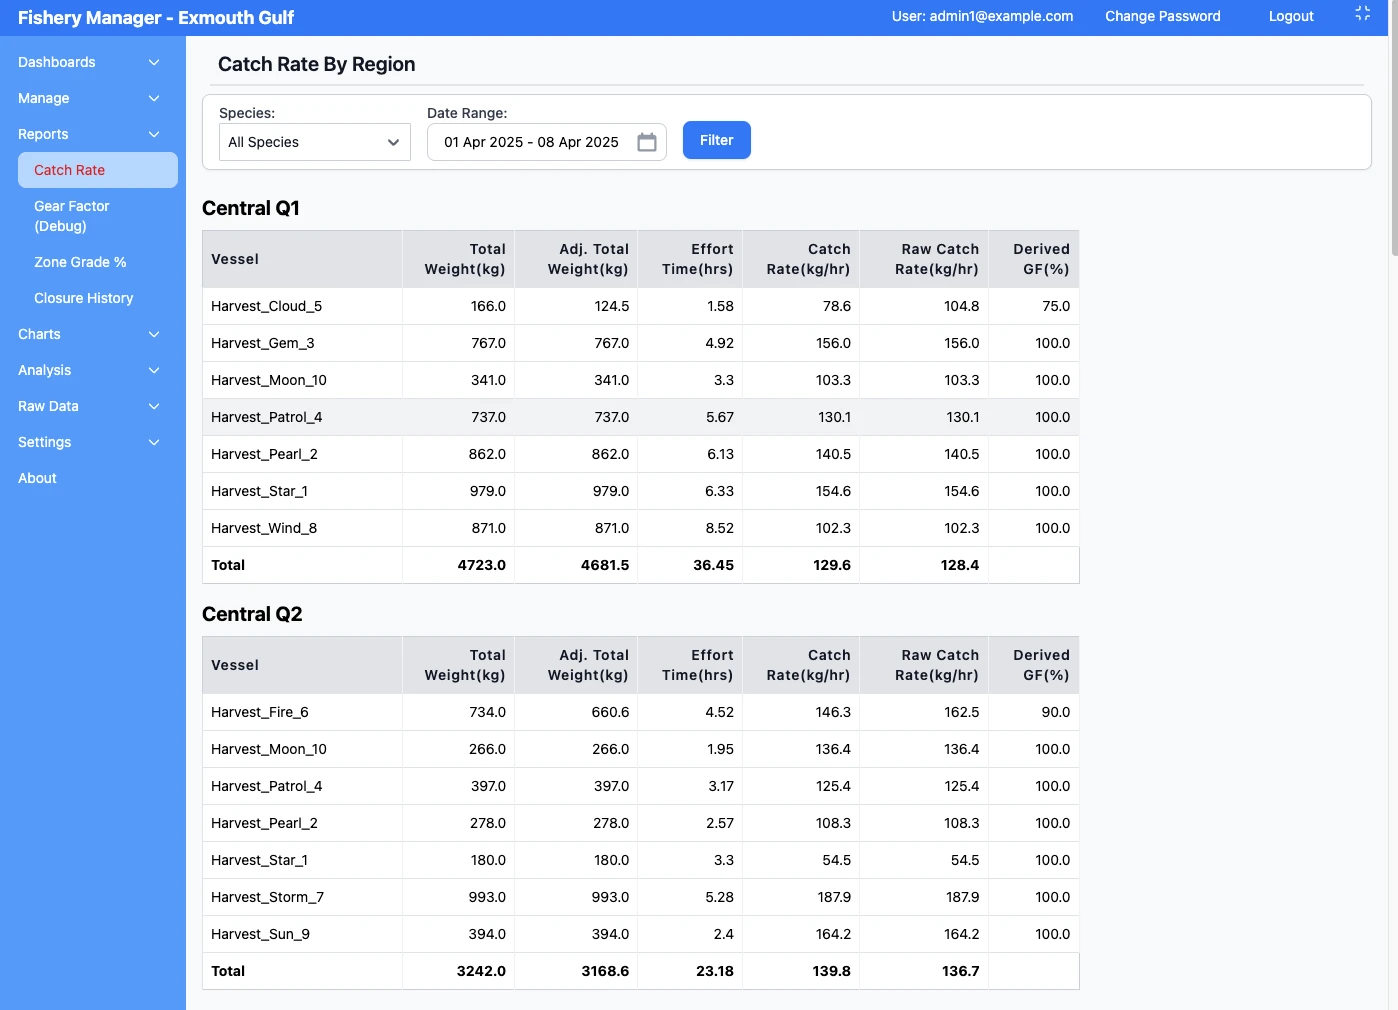Expand the Raw Data sidebar section
1398x1010 pixels.
point(89,406)
